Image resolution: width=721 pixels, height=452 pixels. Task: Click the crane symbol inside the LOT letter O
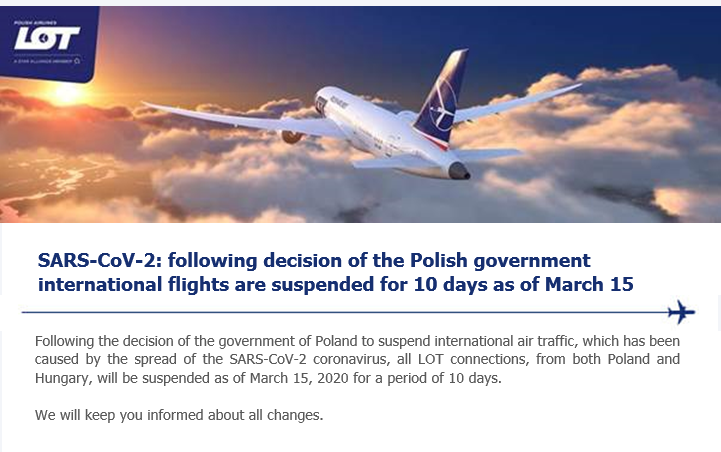(42, 40)
